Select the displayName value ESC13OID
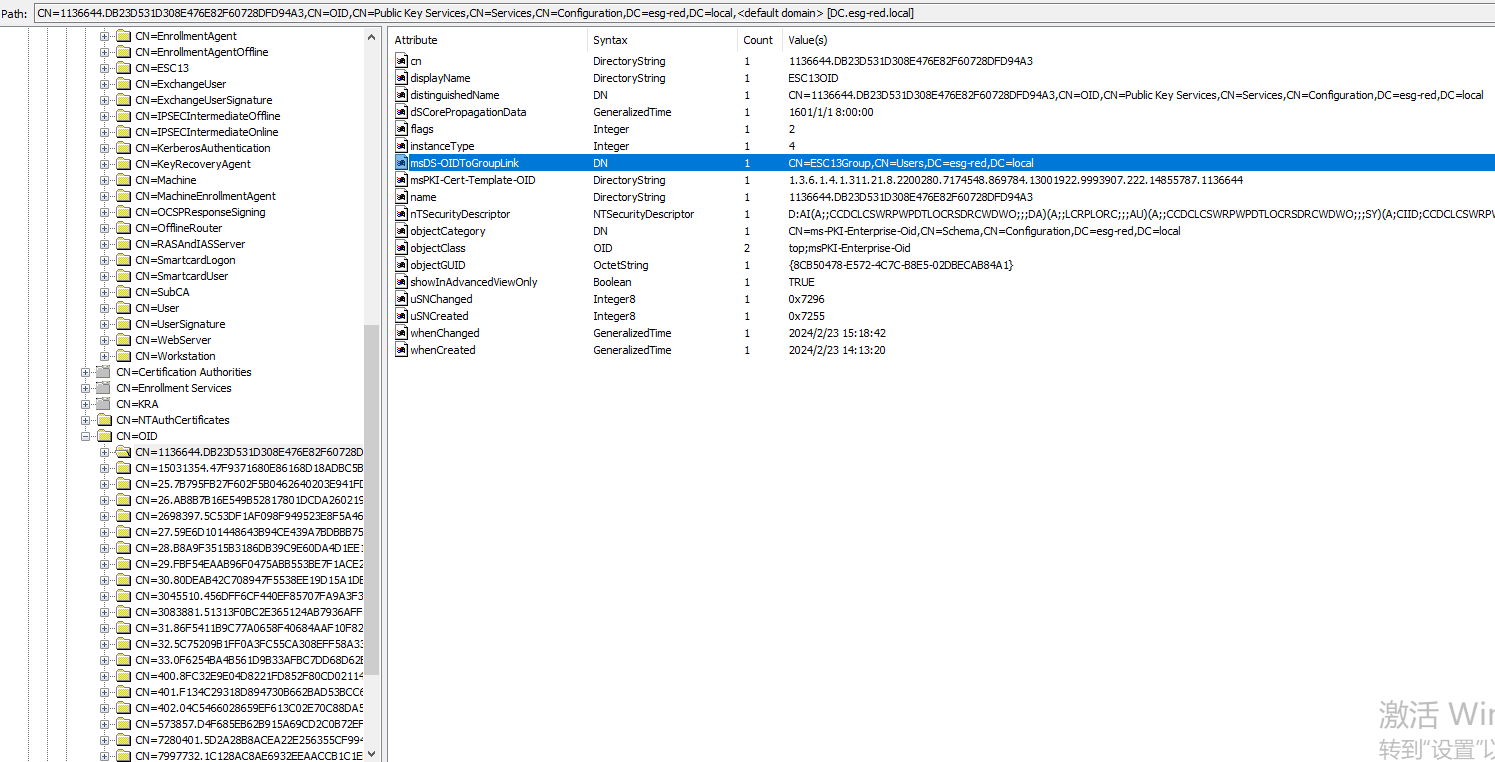This screenshot has height=762, width=1495. [x=813, y=78]
